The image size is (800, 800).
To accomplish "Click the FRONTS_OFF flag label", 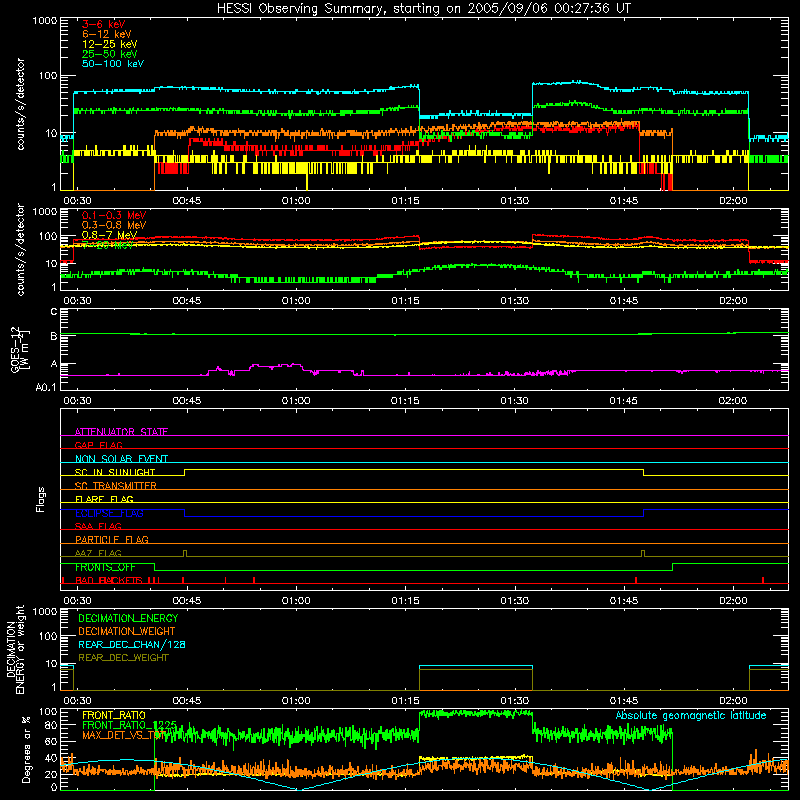I will pyautogui.click(x=105, y=567).
